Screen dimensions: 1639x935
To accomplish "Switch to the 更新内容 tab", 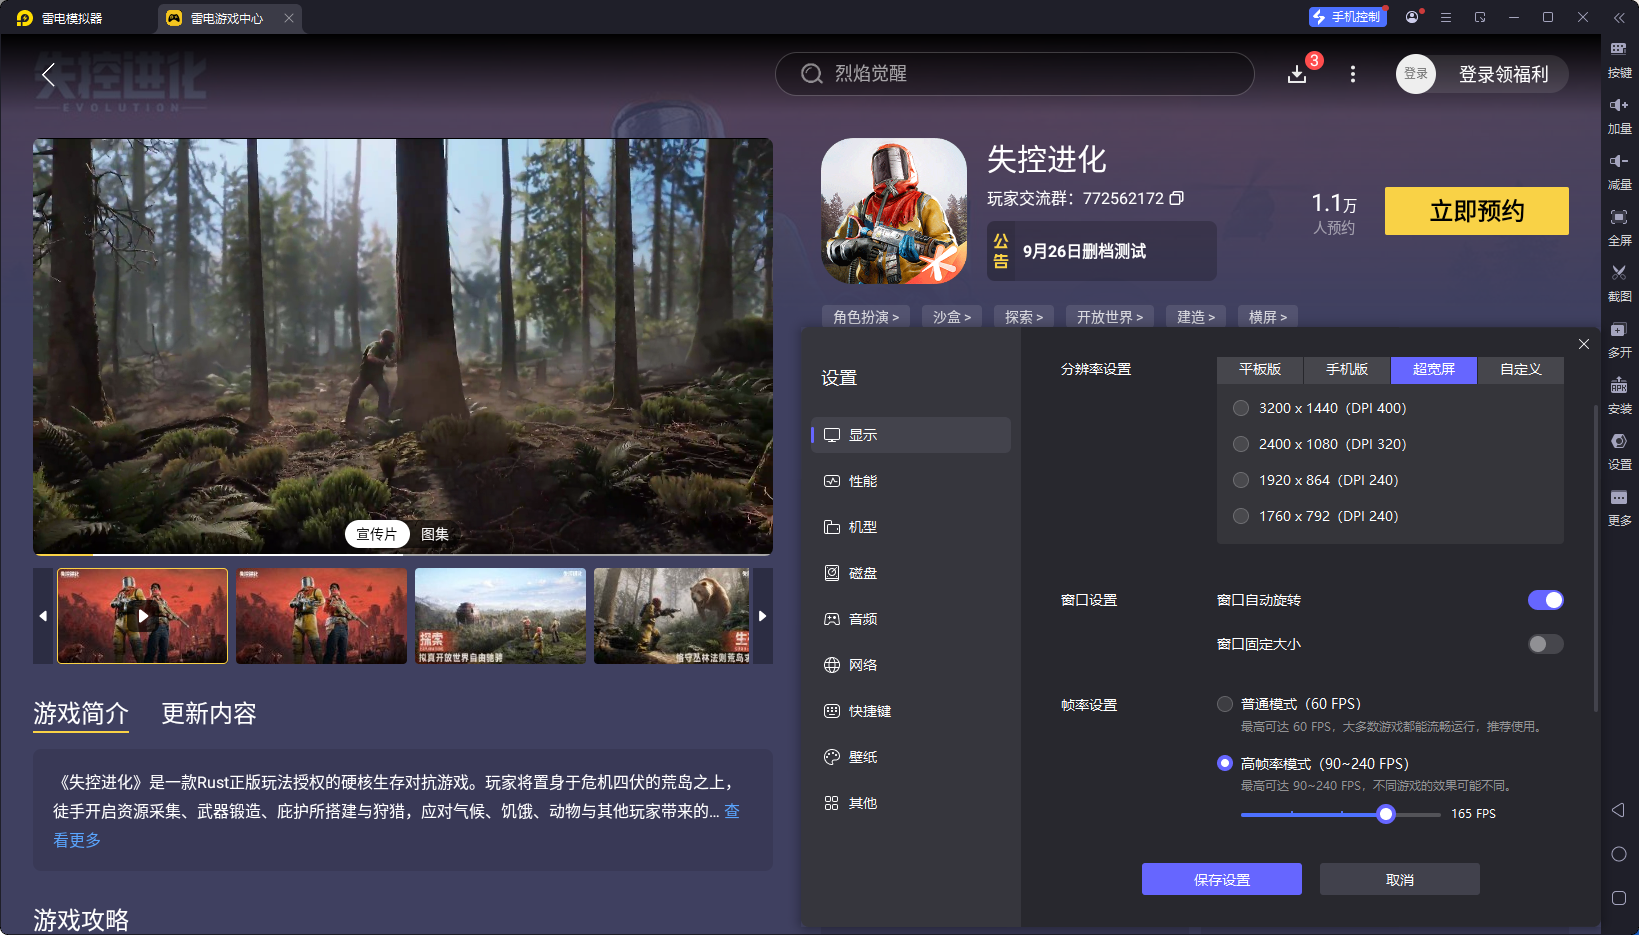I will click(x=208, y=713).
